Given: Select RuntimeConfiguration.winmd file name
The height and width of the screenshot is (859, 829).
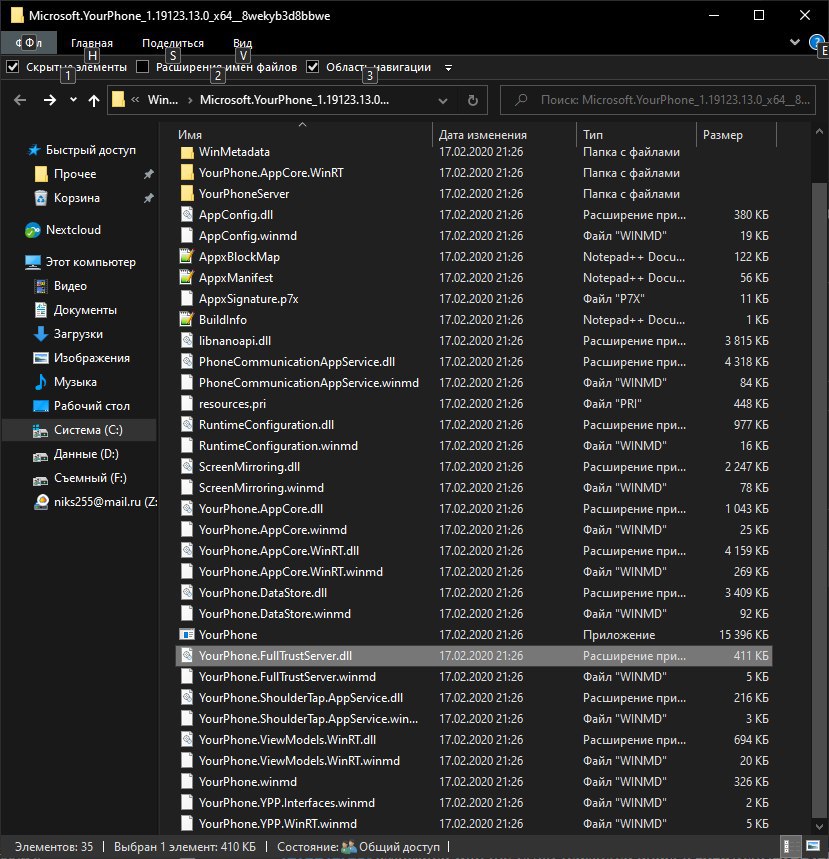Looking at the screenshot, I should click(x=278, y=446).
